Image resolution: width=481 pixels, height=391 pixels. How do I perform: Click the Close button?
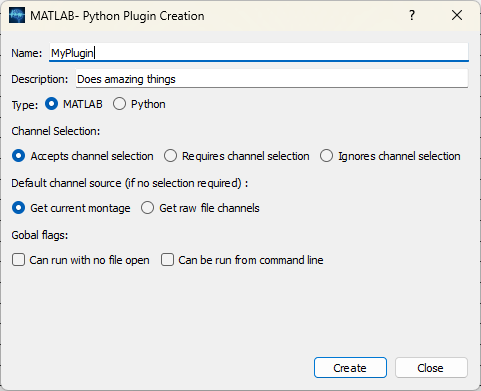pos(431,368)
